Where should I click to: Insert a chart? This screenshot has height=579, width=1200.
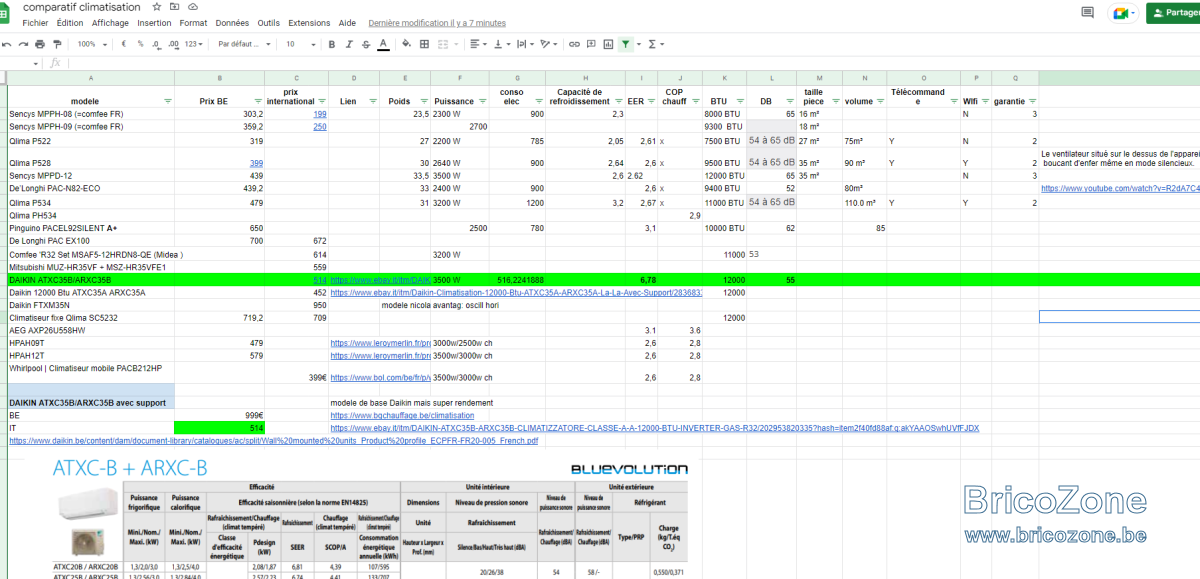(608, 44)
